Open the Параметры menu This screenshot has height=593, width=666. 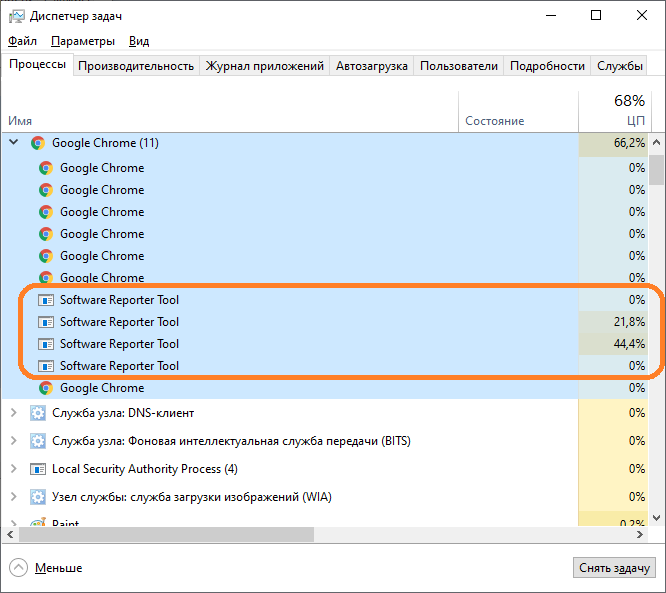click(x=83, y=41)
